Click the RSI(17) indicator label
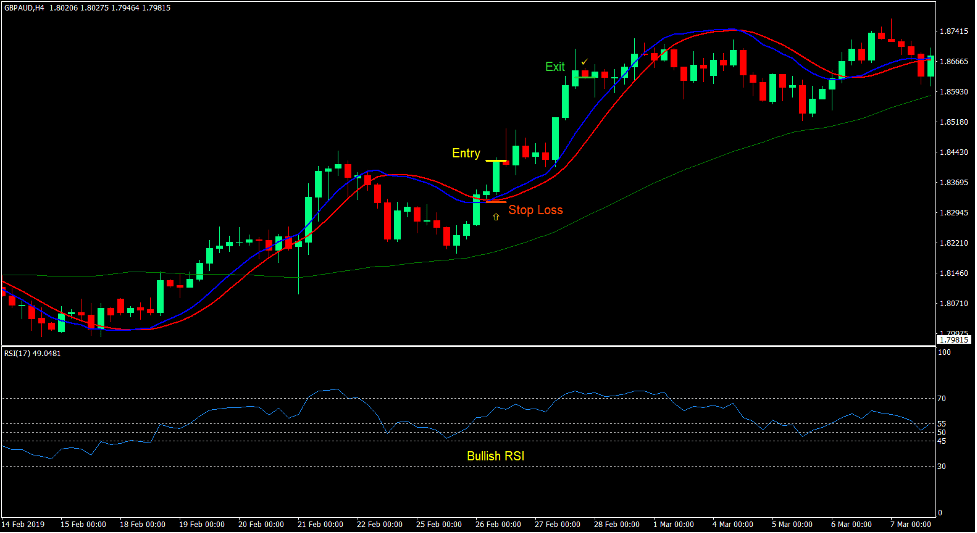 tap(35, 354)
